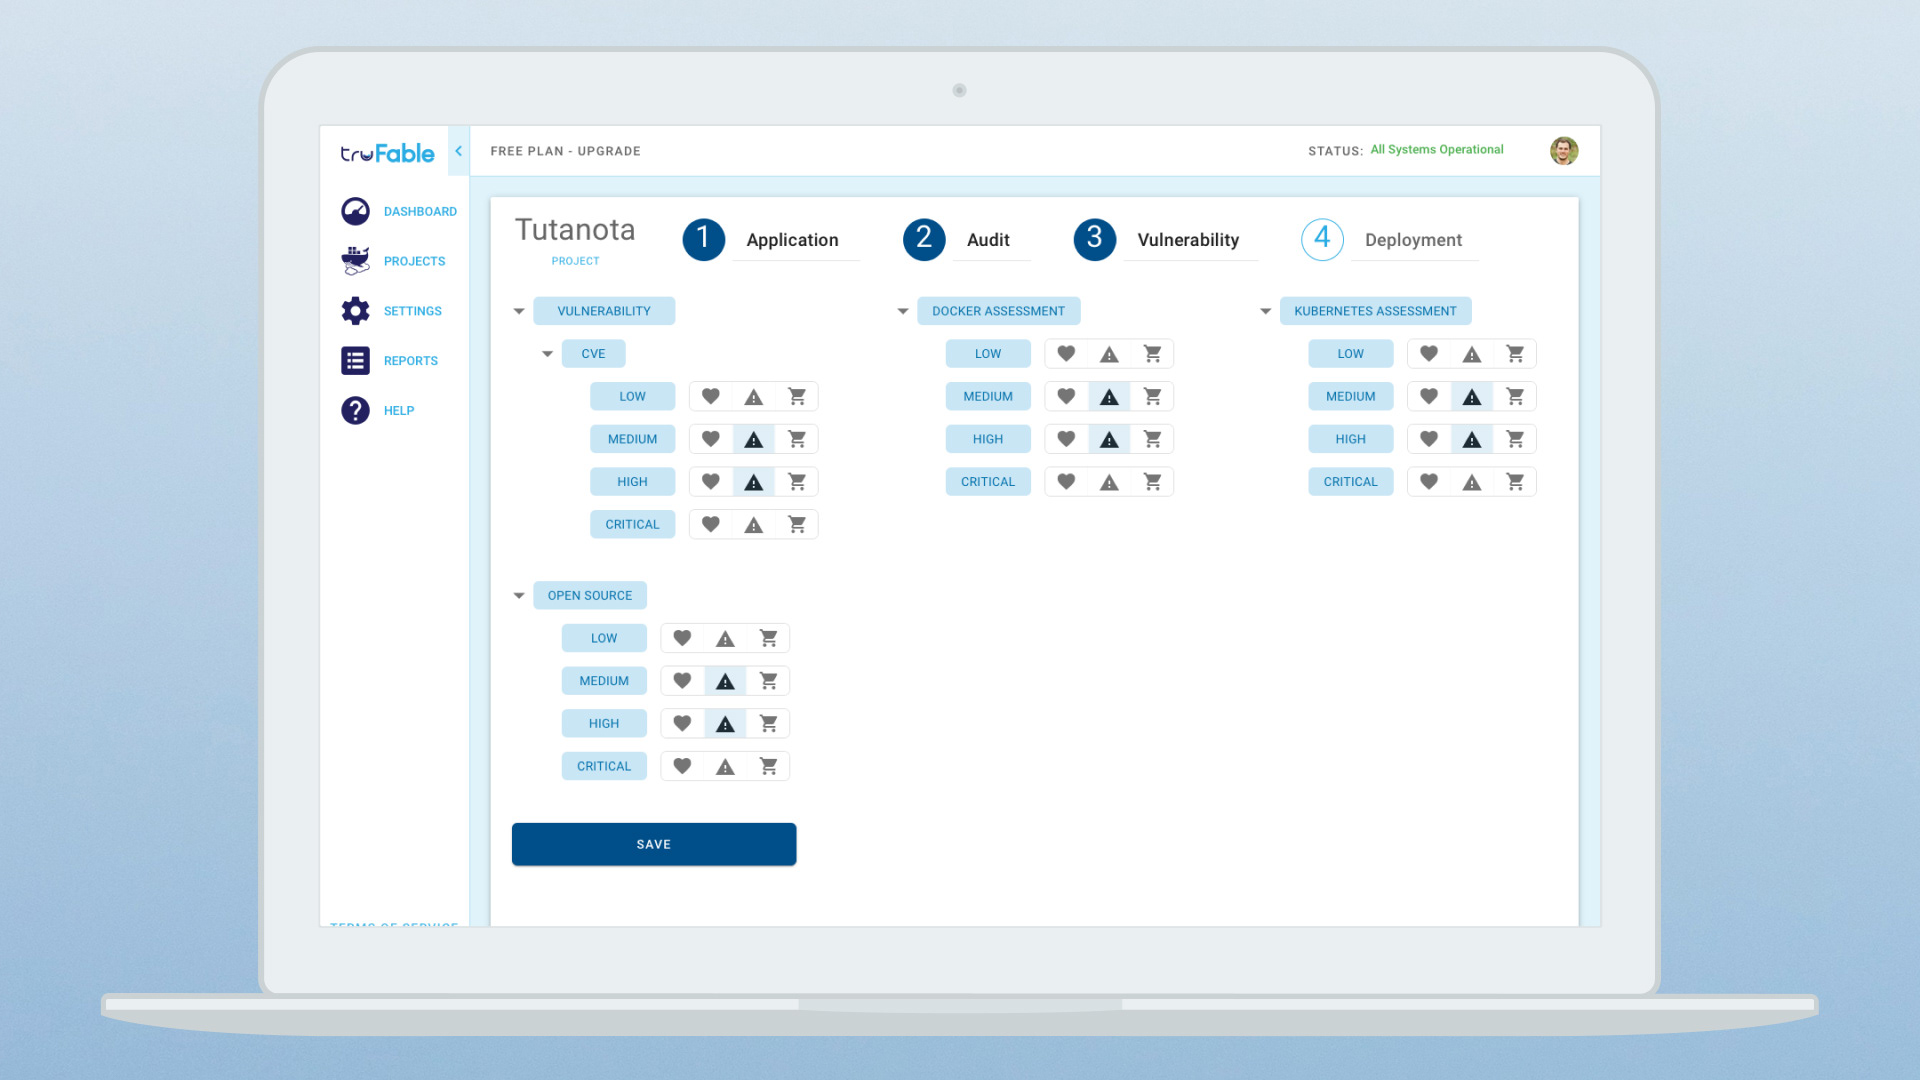Click heart icon for Docker Critical row
The width and height of the screenshot is (1920, 1080).
(x=1066, y=482)
